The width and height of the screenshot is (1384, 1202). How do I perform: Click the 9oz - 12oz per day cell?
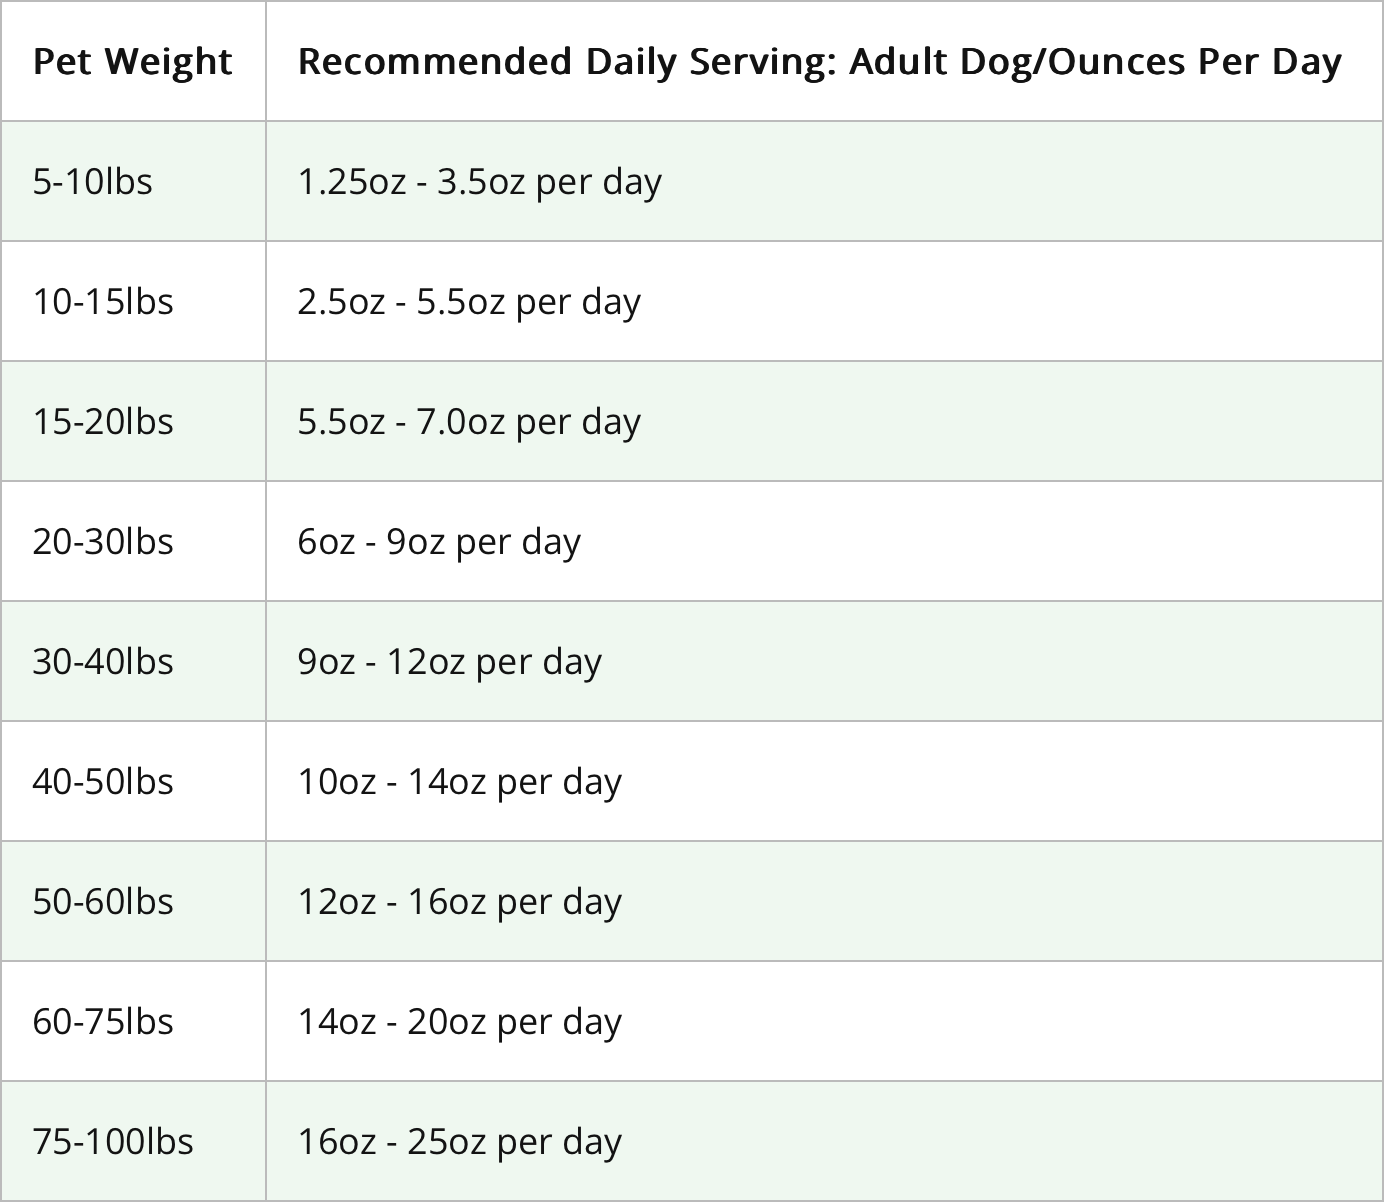(x=449, y=662)
